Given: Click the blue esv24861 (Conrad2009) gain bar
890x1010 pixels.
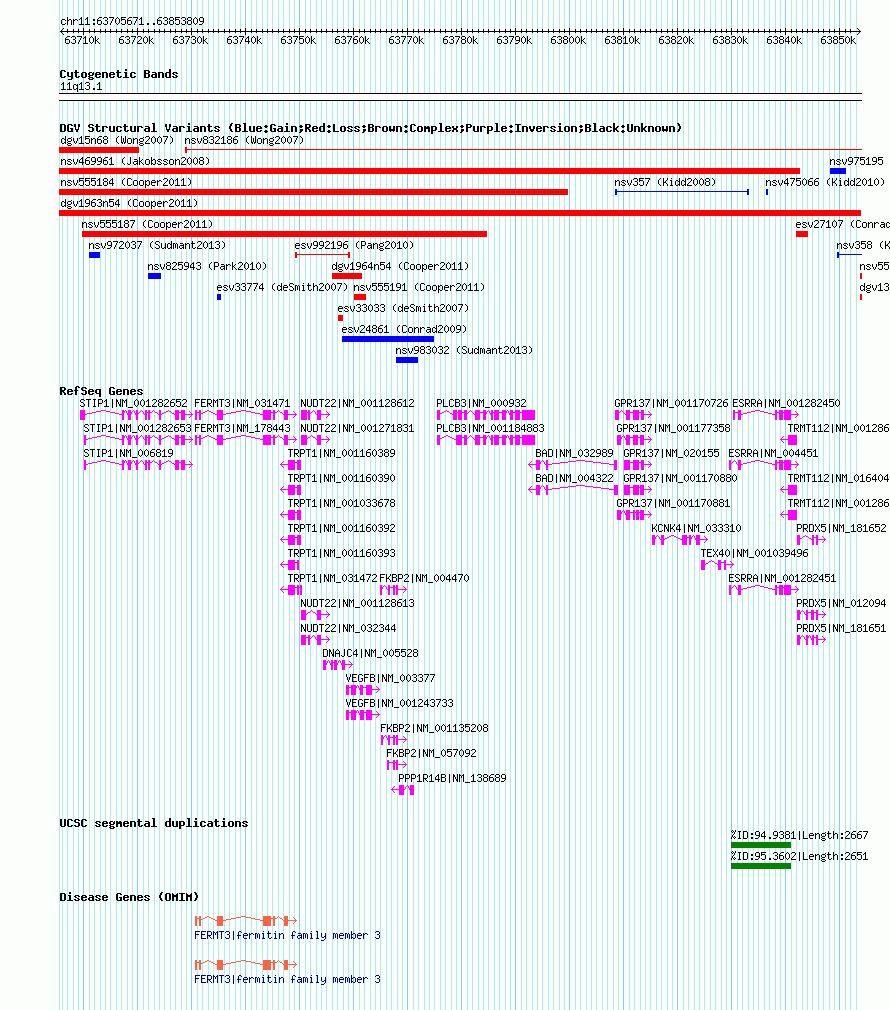Looking at the screenshot, I should (388, 339).
